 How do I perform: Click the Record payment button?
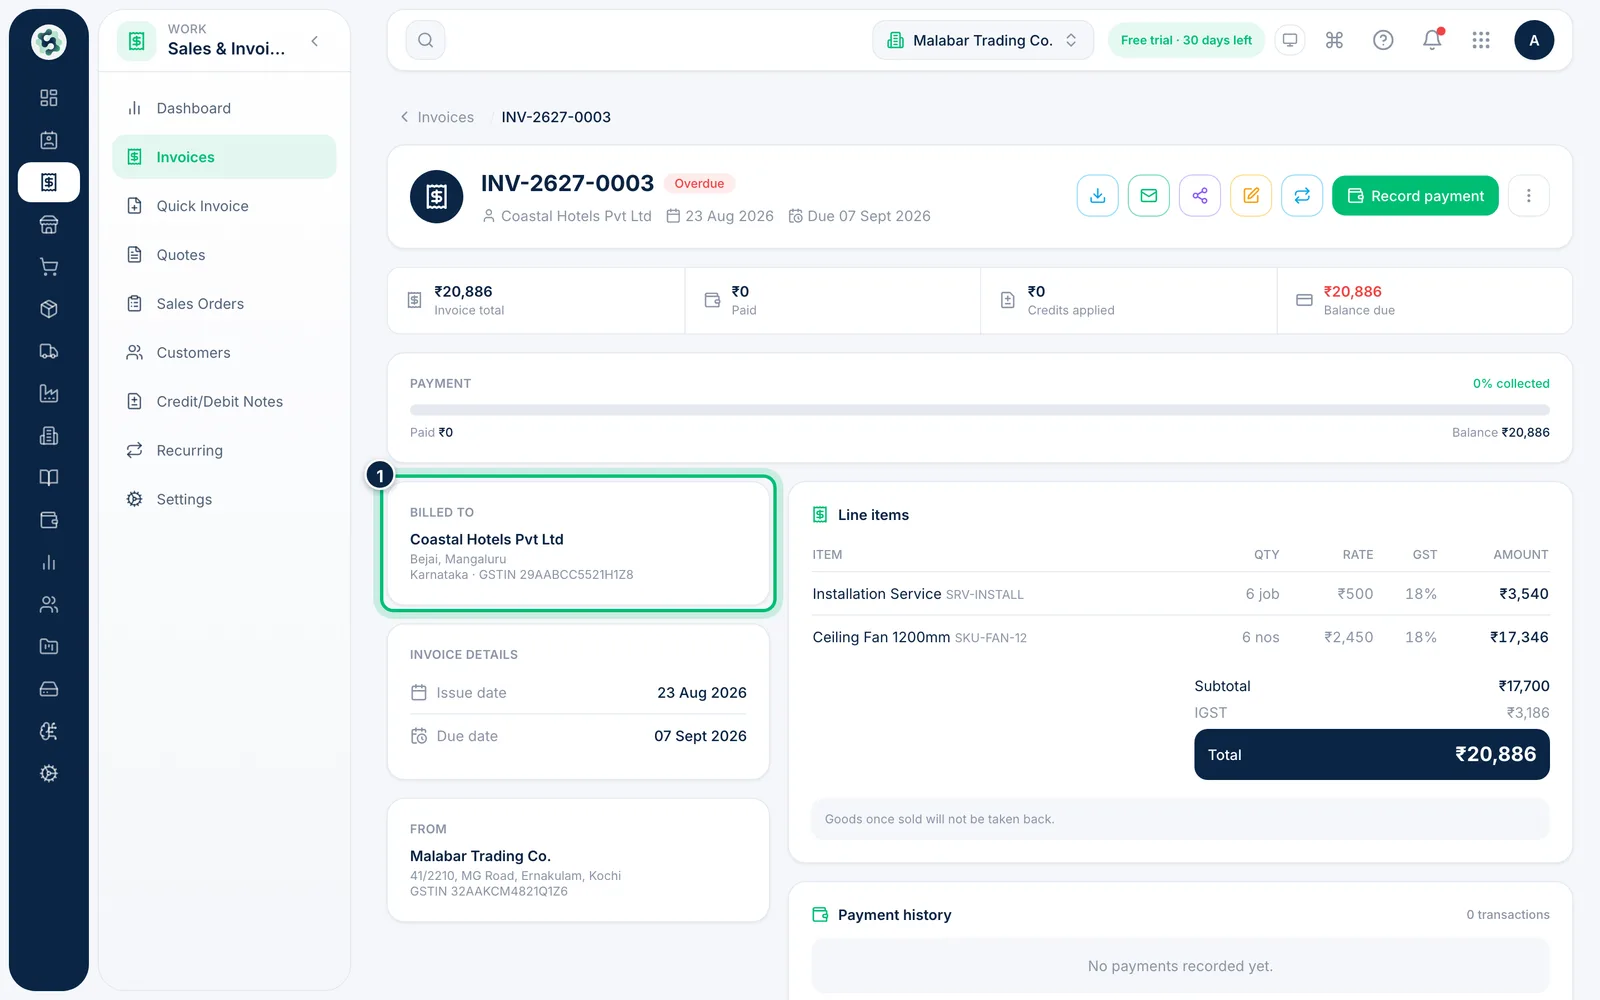click(1415, 196)
